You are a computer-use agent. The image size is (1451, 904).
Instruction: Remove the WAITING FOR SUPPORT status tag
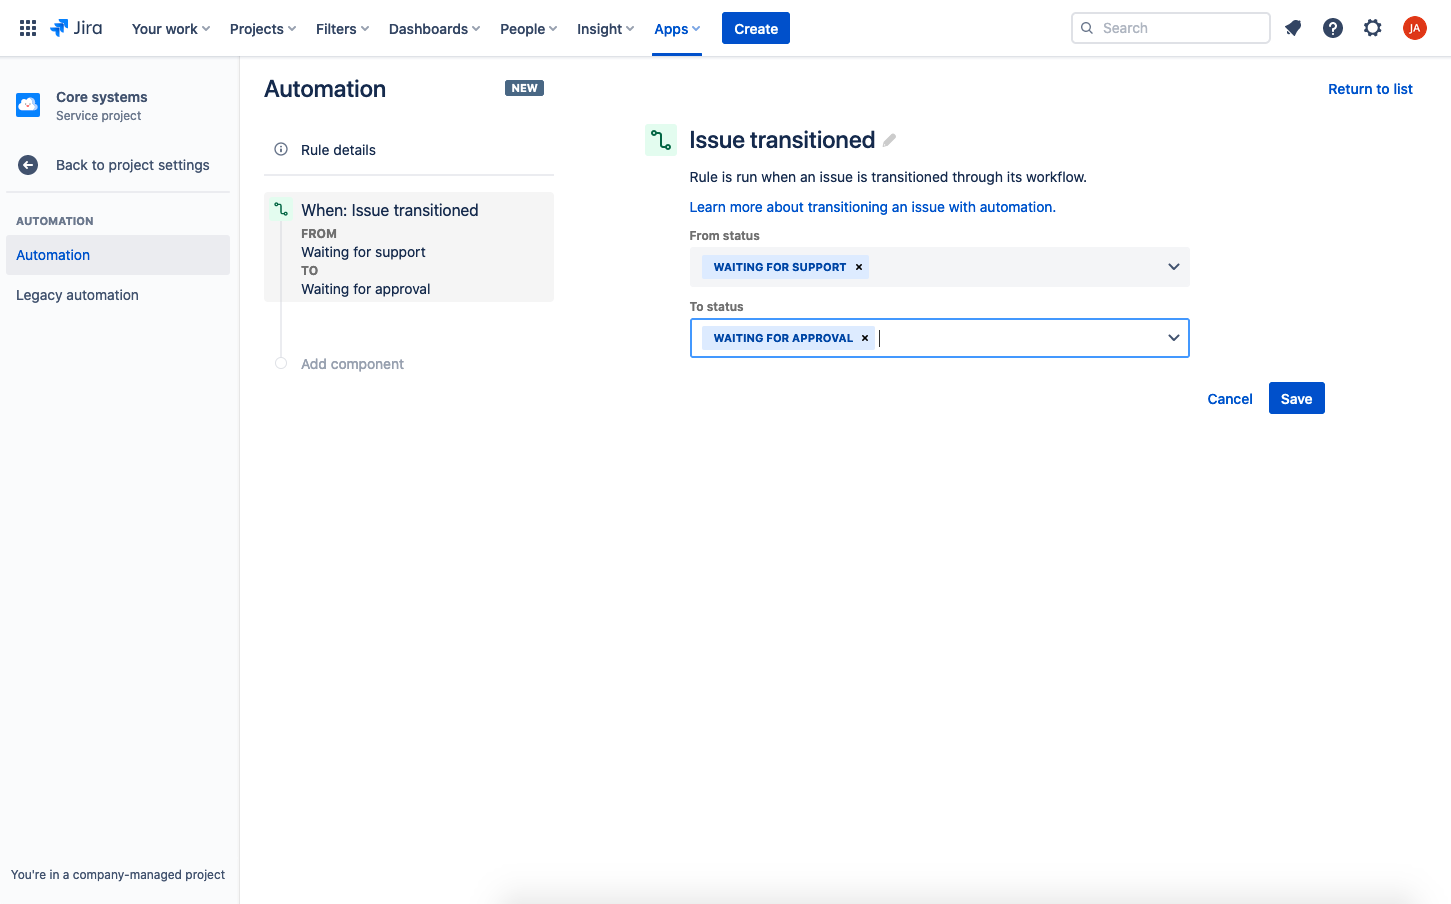pos(859,267)
